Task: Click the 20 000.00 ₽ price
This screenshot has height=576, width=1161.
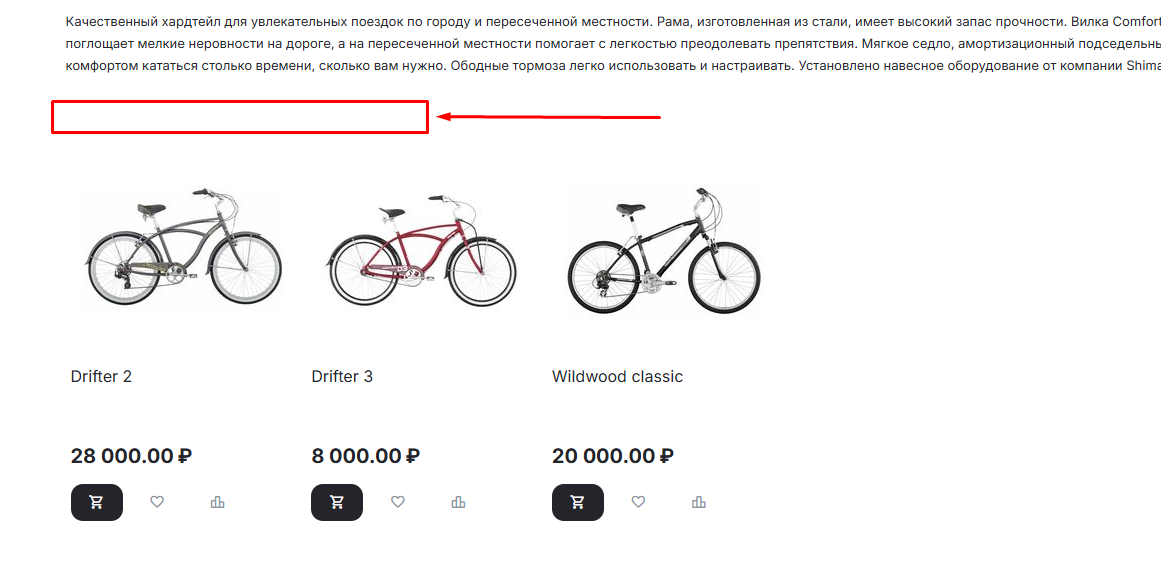Action: pyautogui.click(x=612, y=456)
